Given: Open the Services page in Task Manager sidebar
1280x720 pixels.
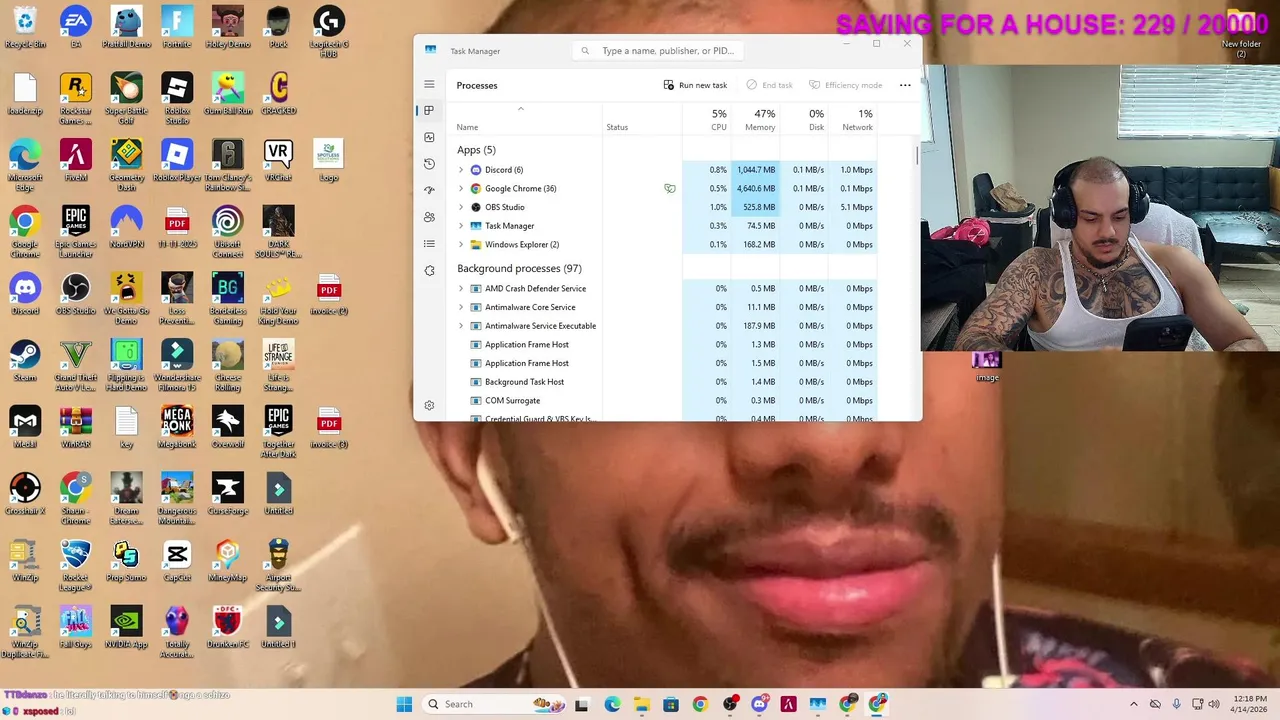Looking at the screenshot, I should click(429, 271).
